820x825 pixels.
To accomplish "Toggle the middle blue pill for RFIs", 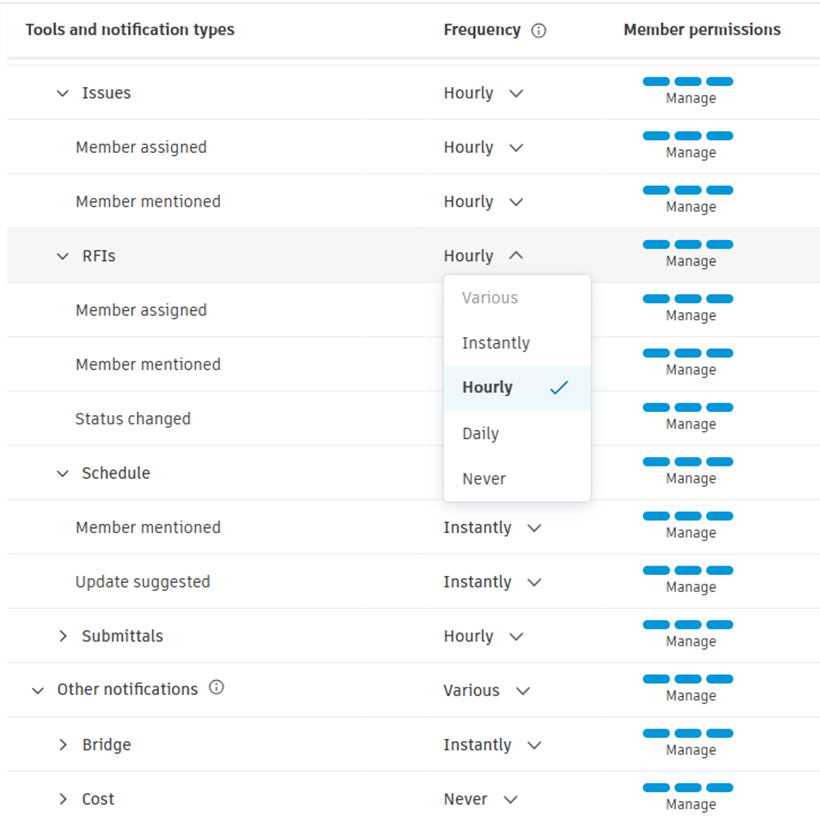I will 689,243.
